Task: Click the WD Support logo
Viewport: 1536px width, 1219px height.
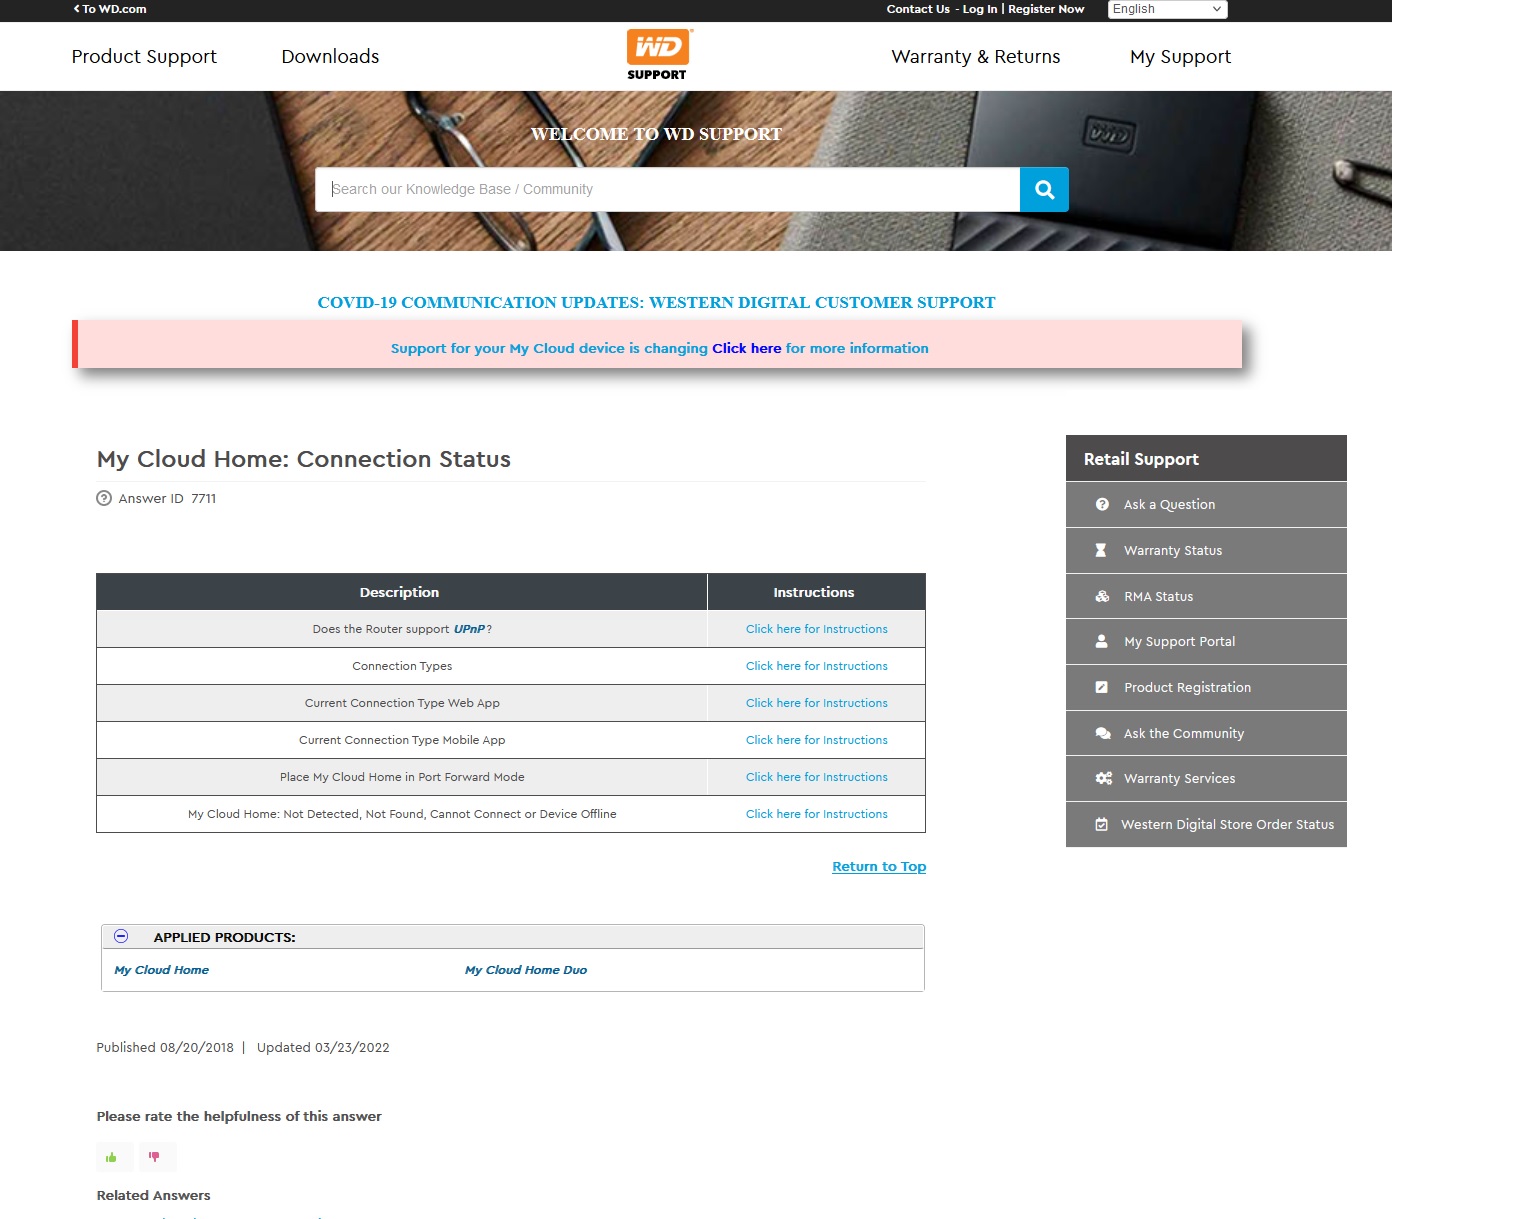Action: [658, 55]
